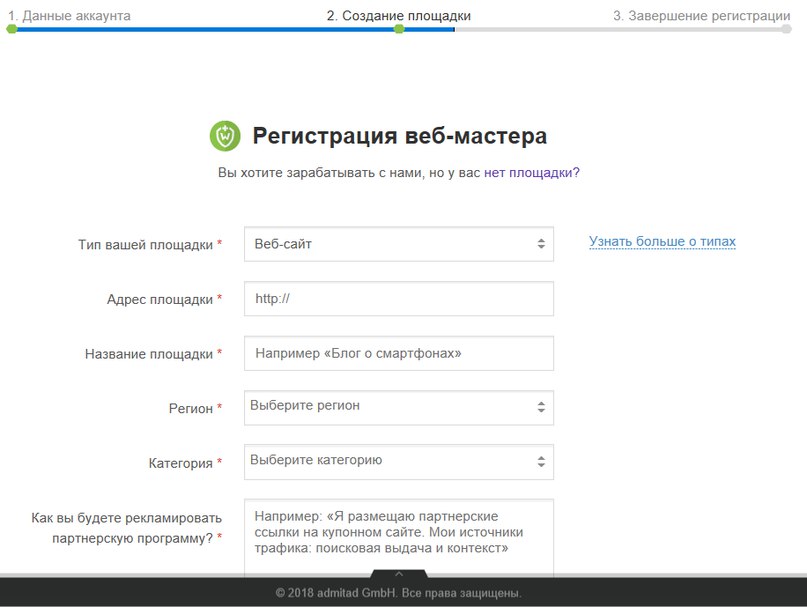Image resolution: width=807 pixels, height=607 pixels.
Task: Expand the 'Выберите регион' dropdown
Action: (398, 407)
